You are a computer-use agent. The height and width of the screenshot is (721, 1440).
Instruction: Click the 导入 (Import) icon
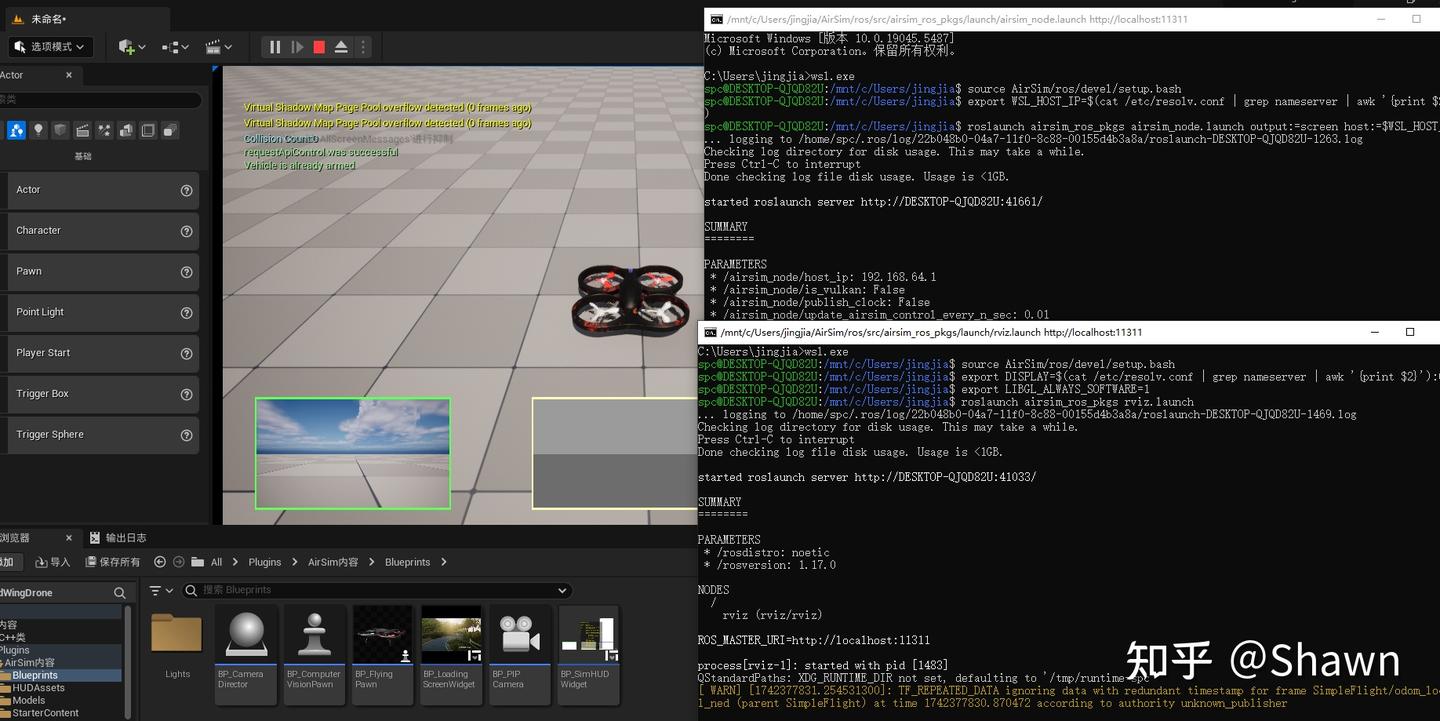click(48, 562)
